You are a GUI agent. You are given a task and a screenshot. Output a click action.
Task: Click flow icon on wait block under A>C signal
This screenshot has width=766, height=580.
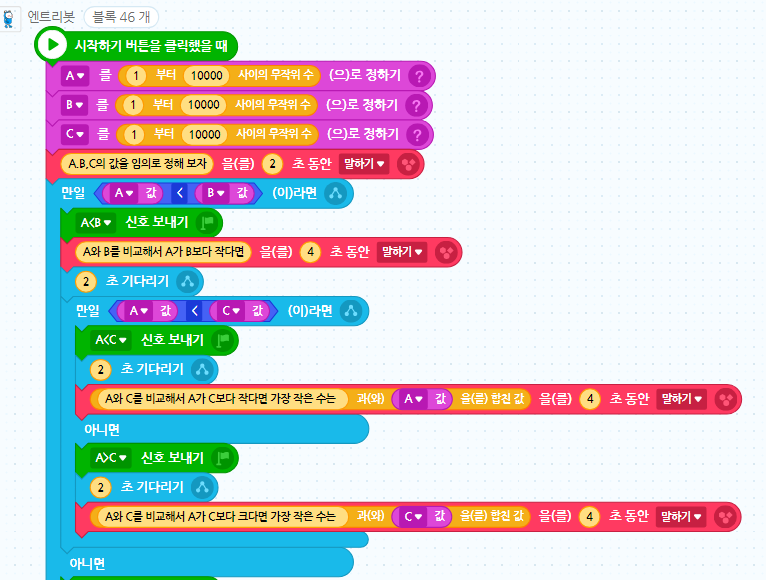click(202, 487)
